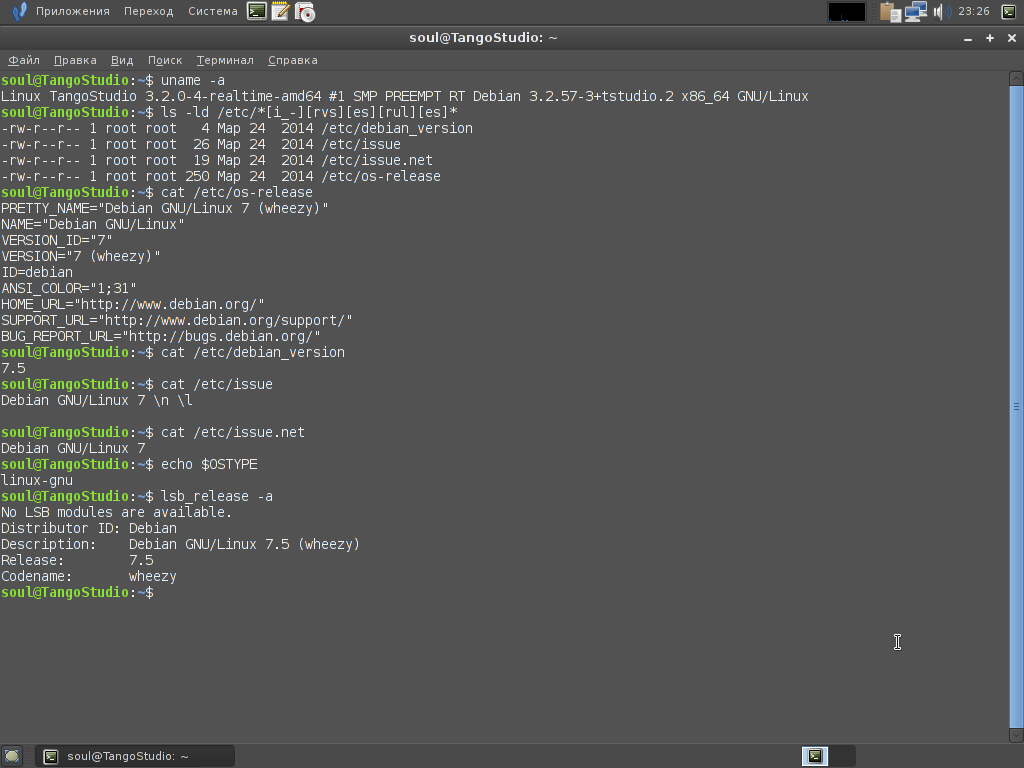
Task: Click the /etc/os-release listing row
Action: point(221,176)
